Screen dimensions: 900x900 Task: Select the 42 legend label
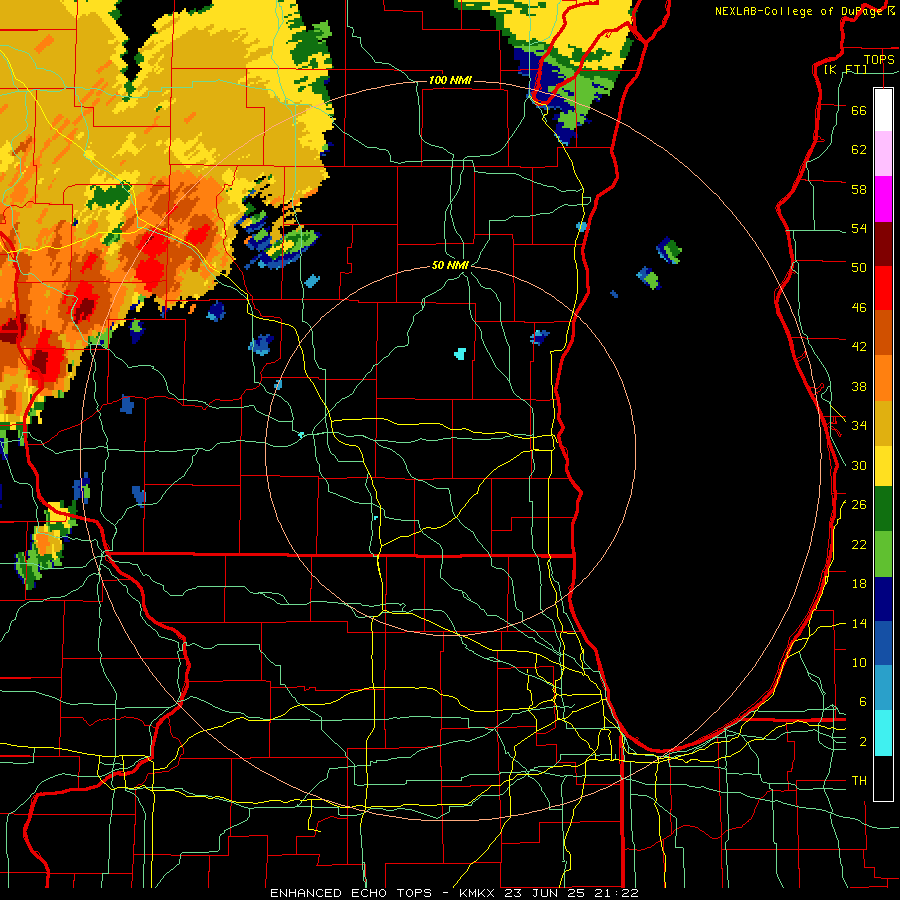coord(859,347)
